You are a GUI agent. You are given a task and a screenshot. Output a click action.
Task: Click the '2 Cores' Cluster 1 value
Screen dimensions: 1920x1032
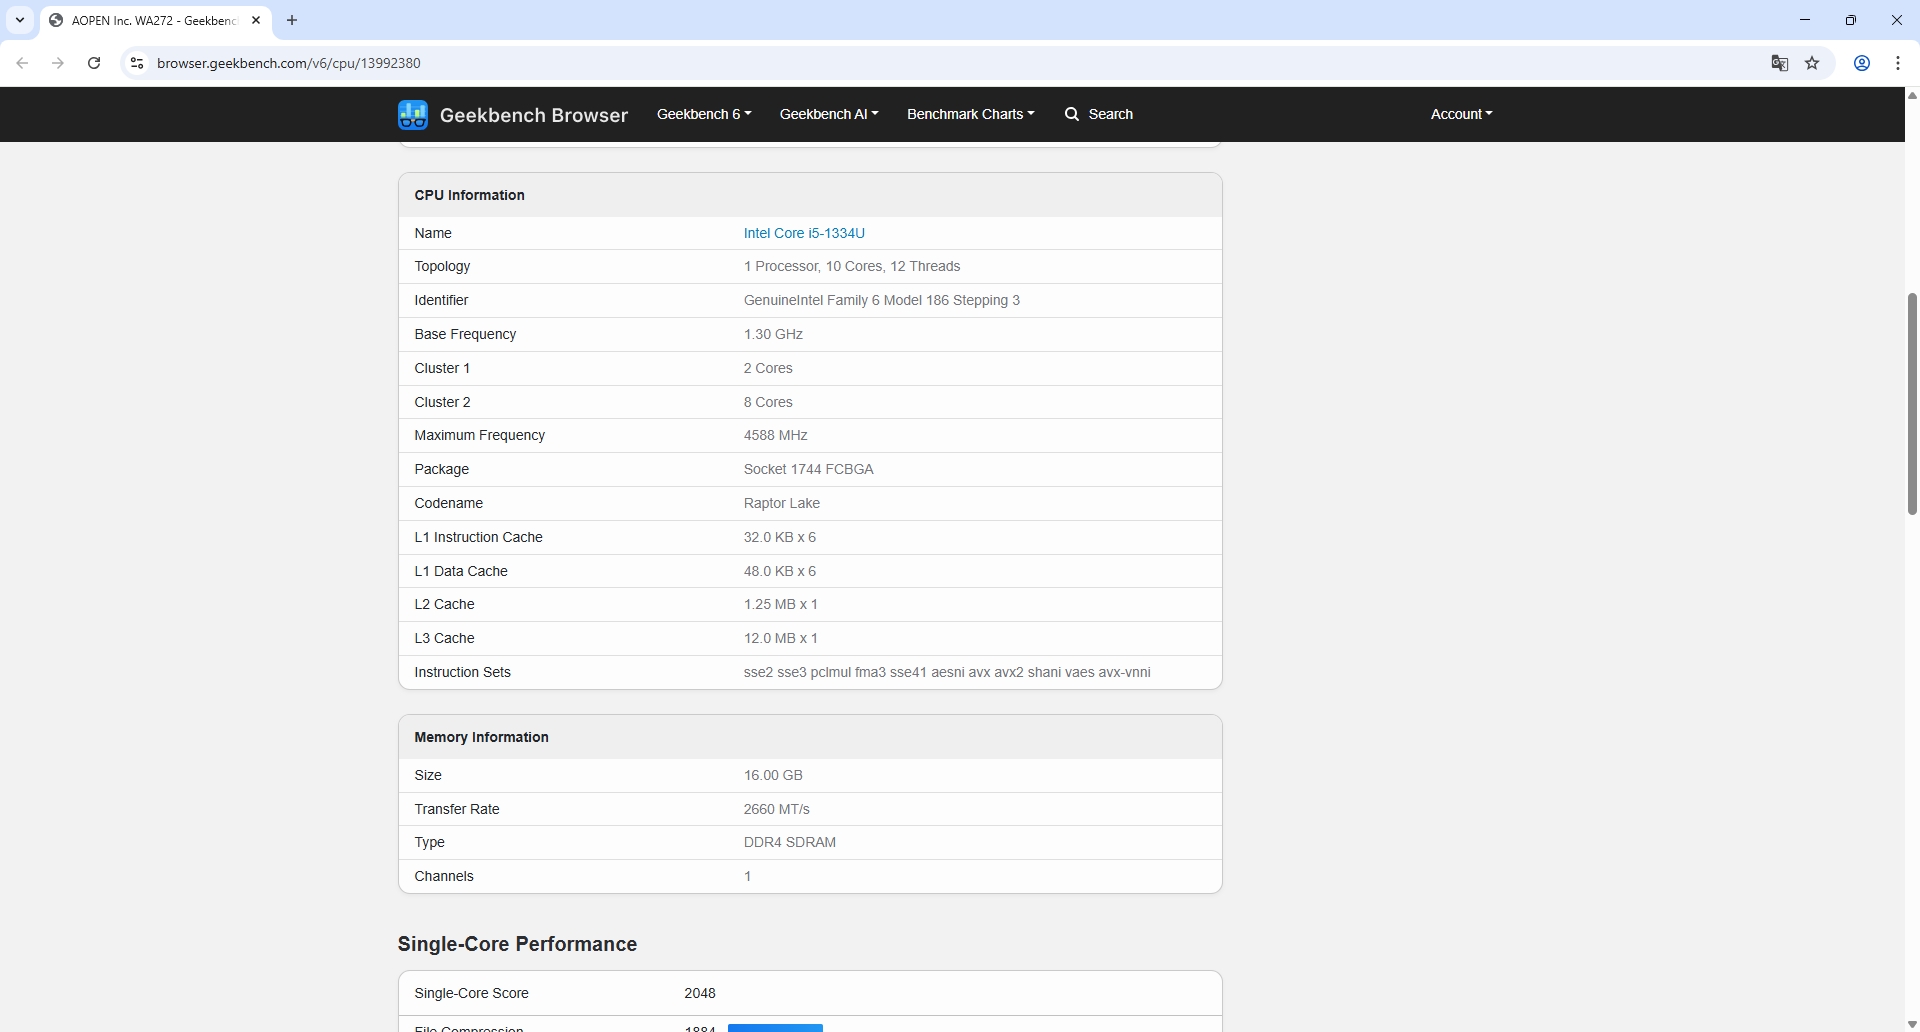(768, 368)
